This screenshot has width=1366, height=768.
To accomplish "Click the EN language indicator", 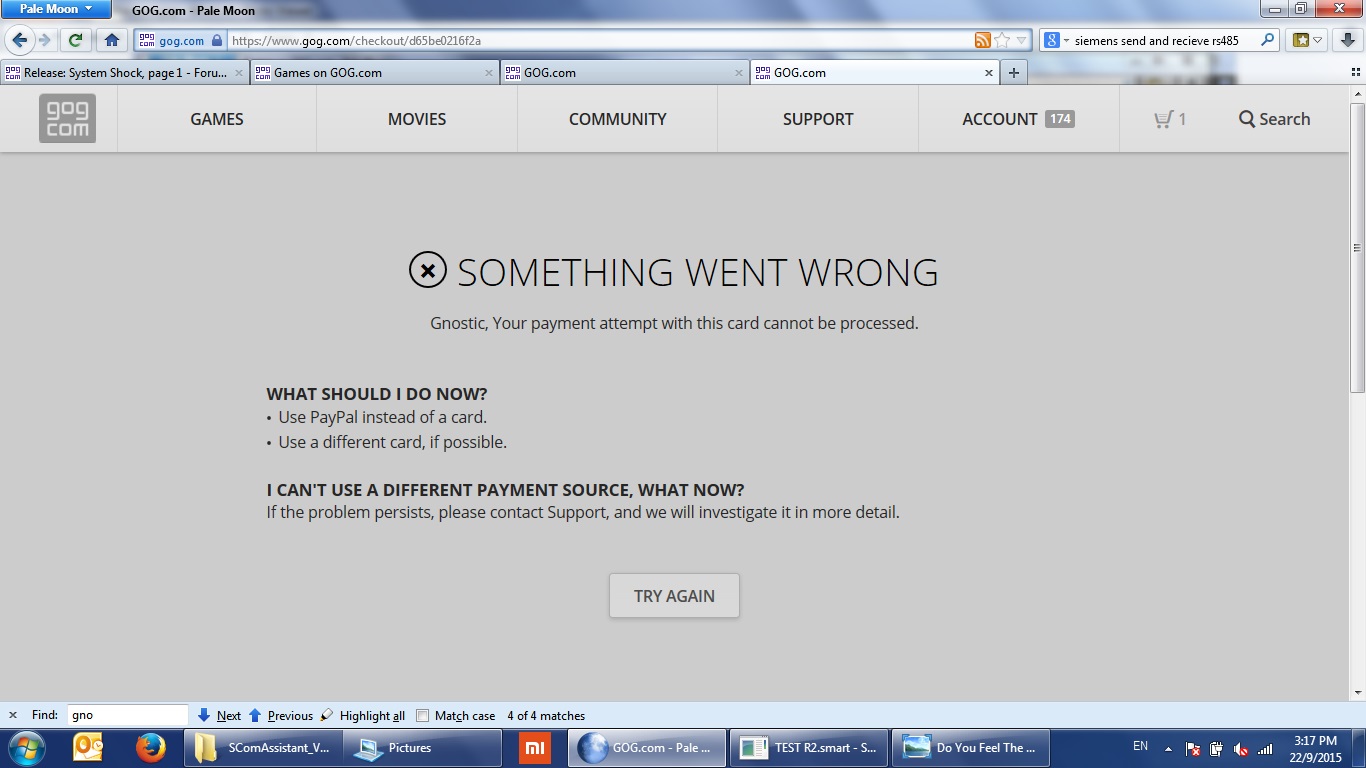I will tap(1140, 746).
